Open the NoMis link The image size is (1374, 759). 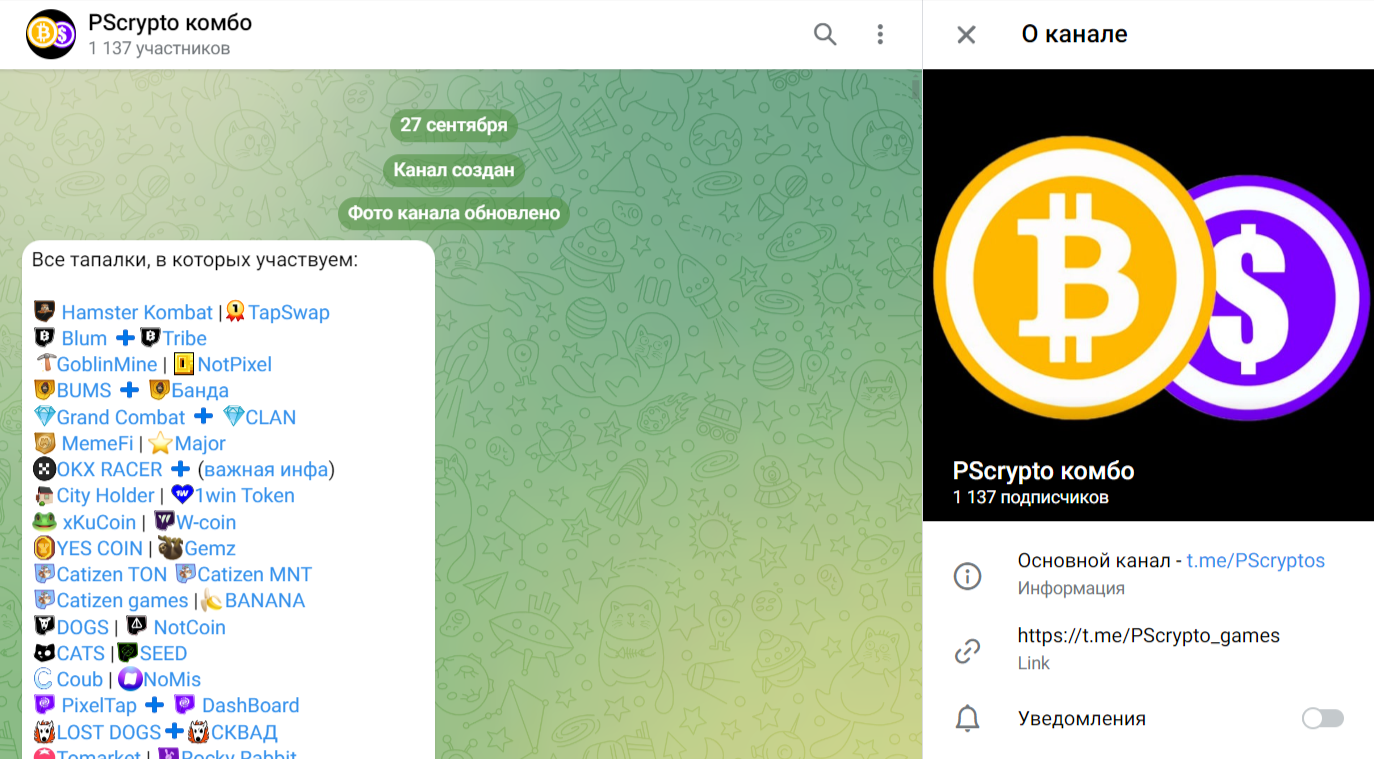pos(172,679)
